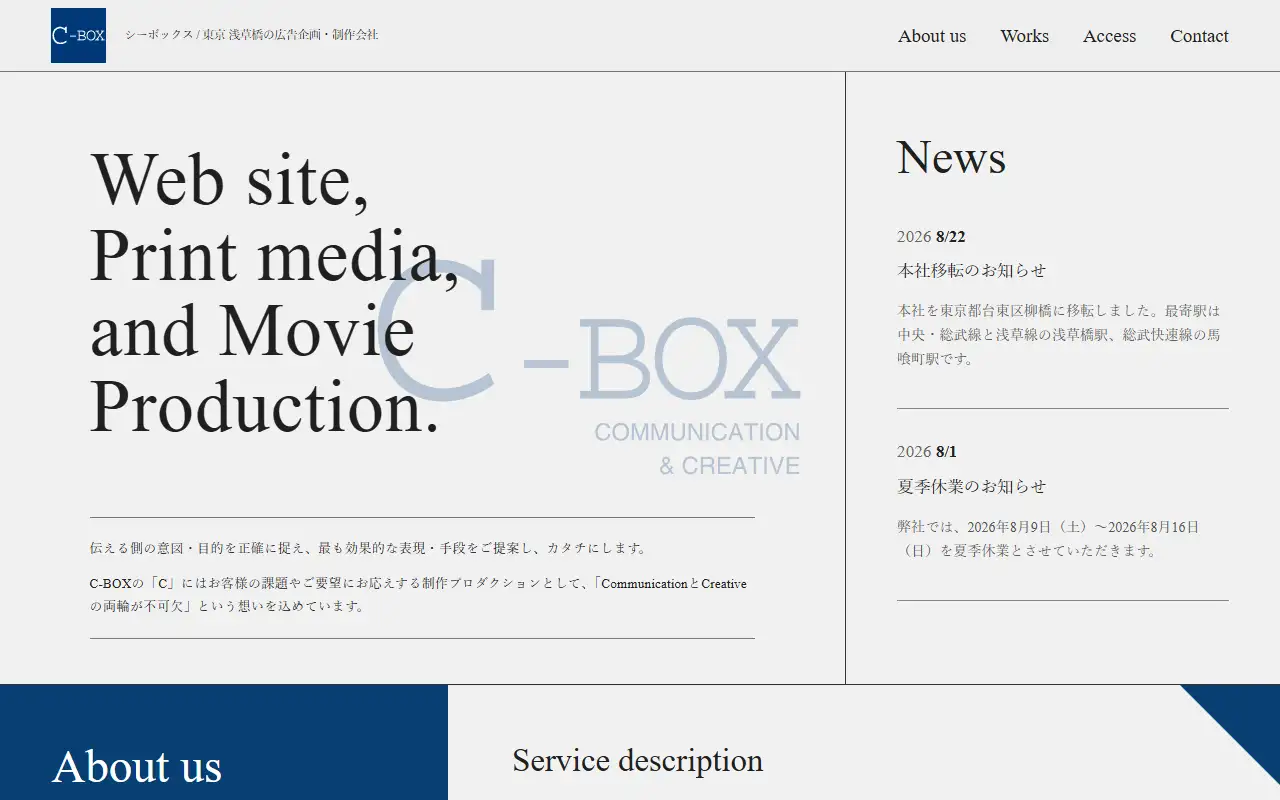The height and width of the screenshot is (800, 1280).
Task: Click the 2026 8/22 news date
Action: pos(931,237)
